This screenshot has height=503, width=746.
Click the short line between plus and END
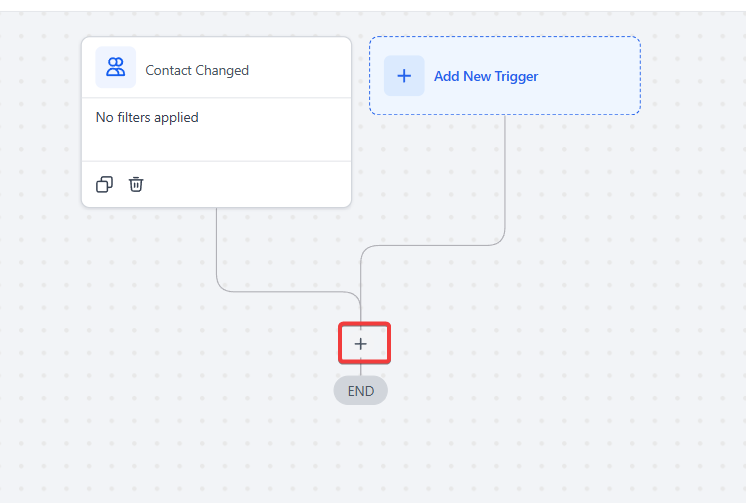361,369
